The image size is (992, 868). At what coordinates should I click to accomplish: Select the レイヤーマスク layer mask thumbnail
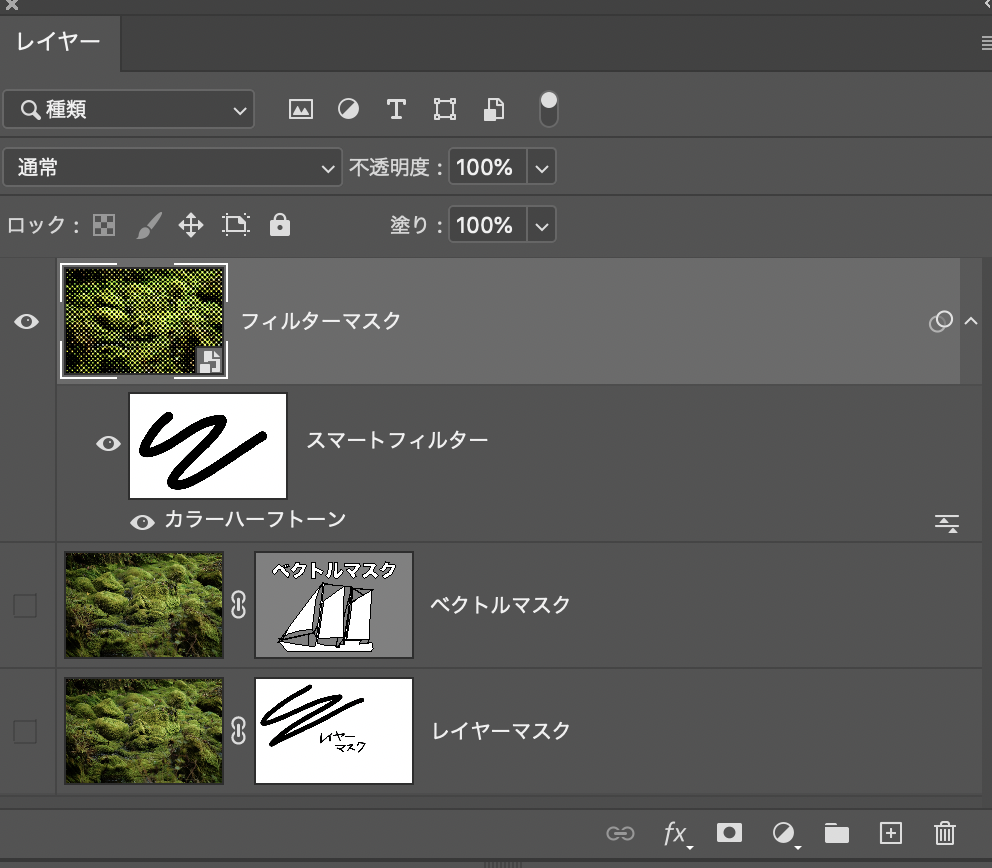pyautogui.click(x=333, y=731)
